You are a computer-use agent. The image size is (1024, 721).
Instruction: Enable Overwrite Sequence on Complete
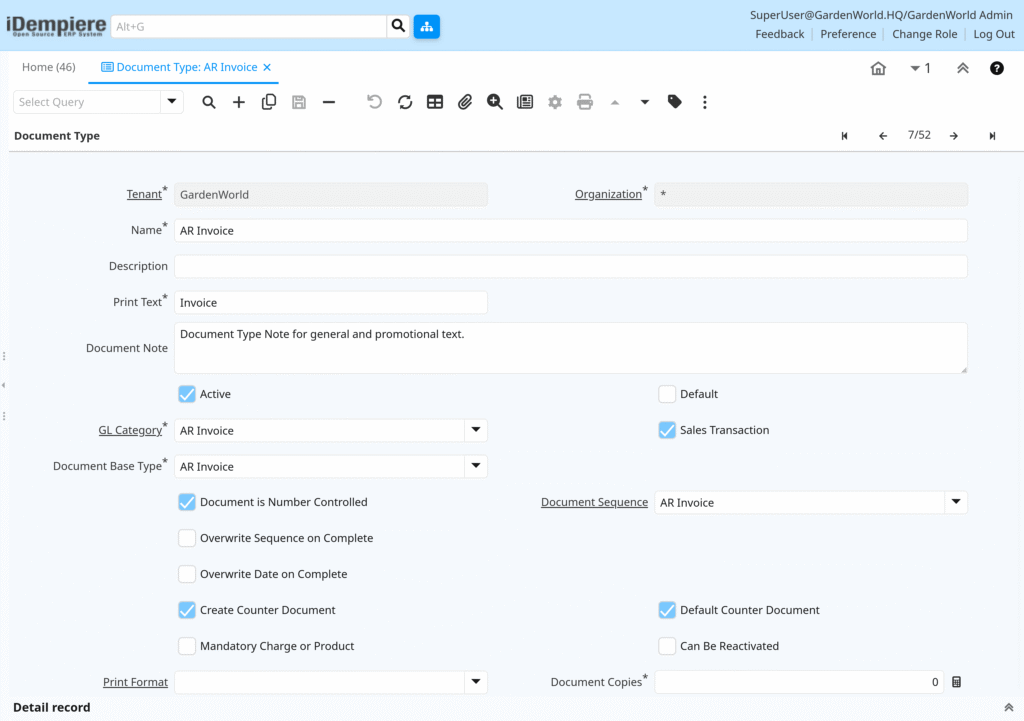187,537
